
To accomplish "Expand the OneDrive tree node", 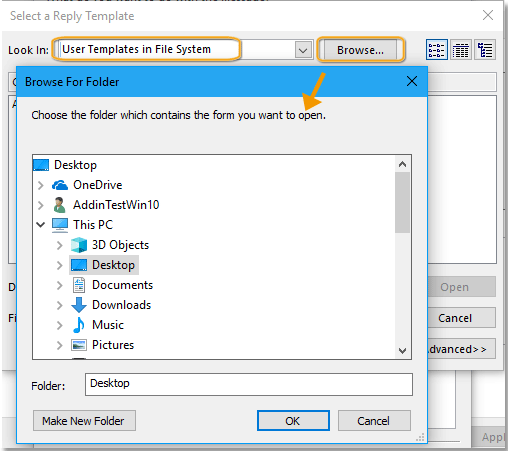I will click(41, 185).
